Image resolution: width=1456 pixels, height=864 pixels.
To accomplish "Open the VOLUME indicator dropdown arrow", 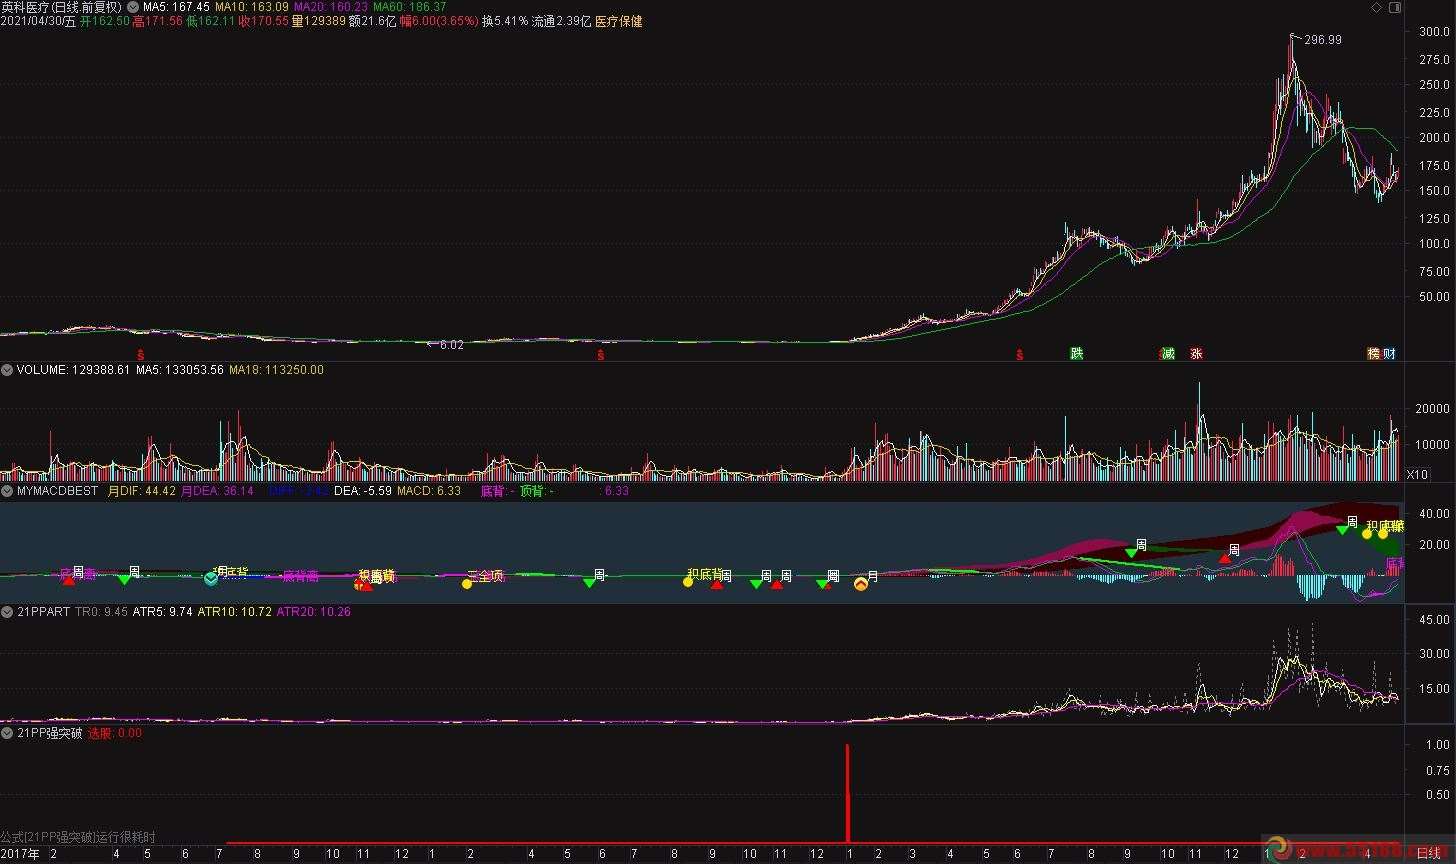I will click(7, 370).
